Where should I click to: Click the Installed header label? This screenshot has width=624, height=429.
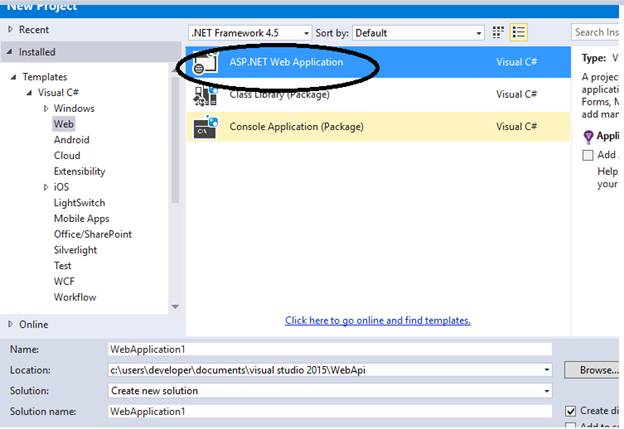(37, 52)
